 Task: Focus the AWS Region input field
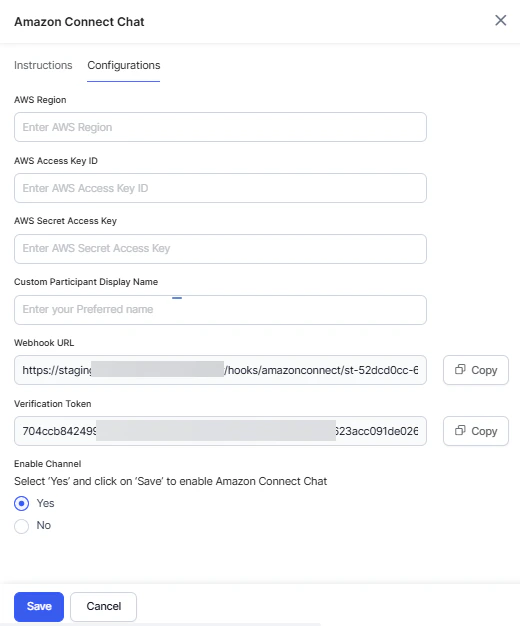click(220, 127)
